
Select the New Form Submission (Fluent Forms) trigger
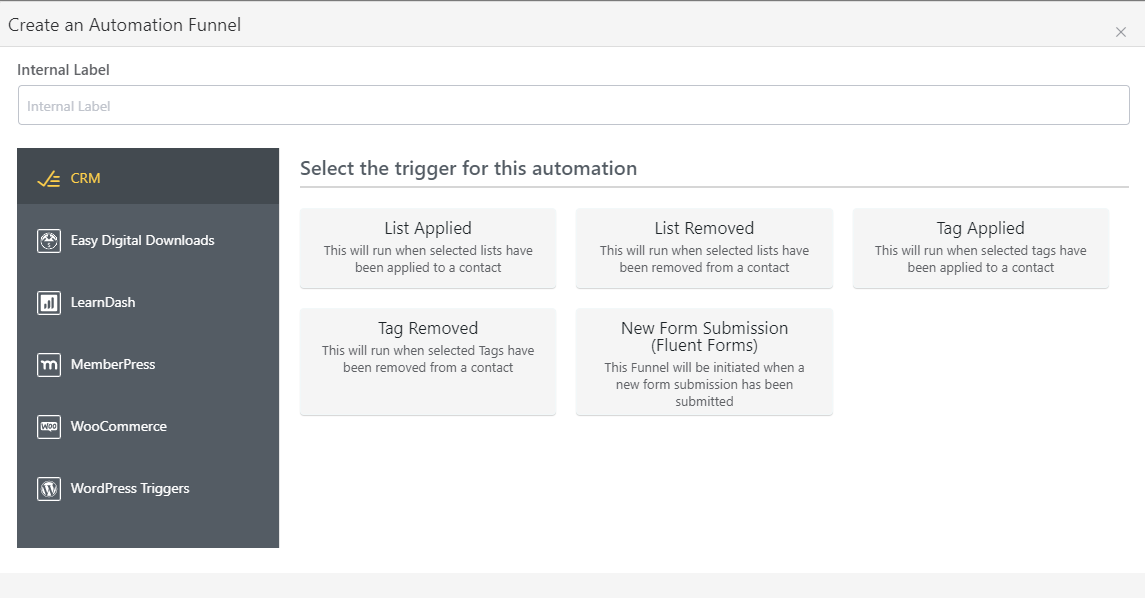tap(704, 360)
